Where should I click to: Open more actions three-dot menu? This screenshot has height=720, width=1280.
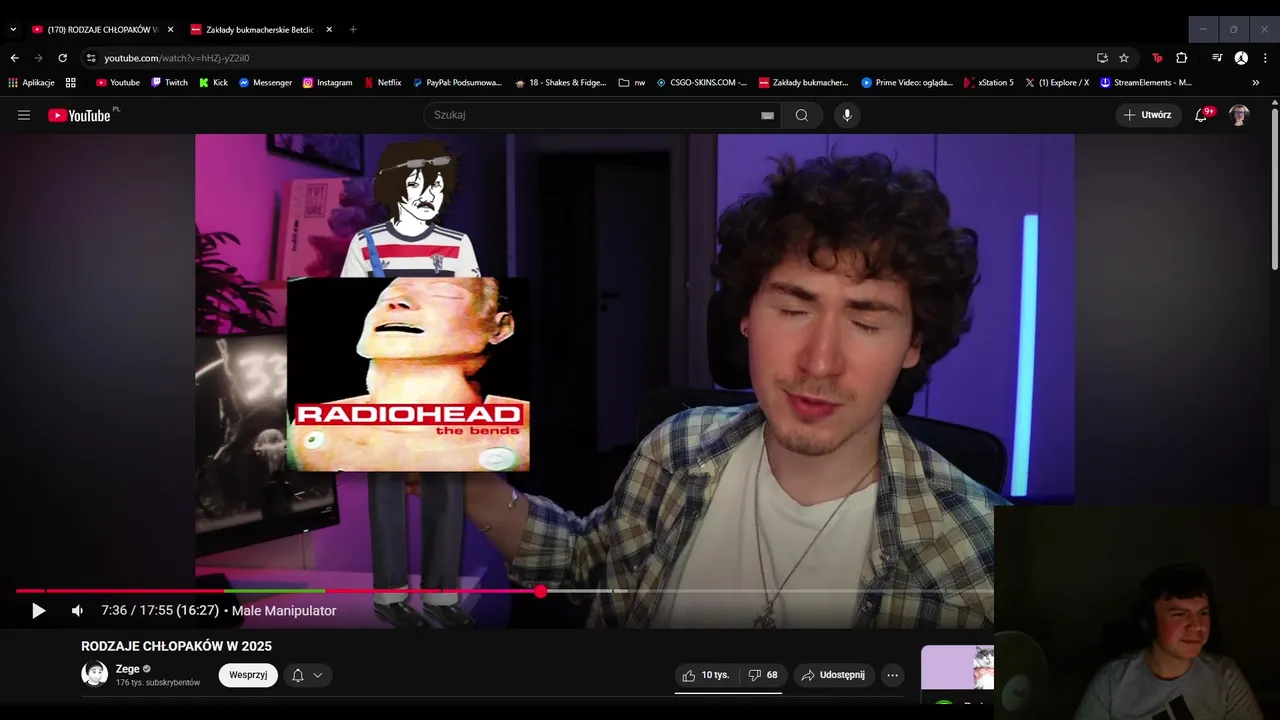click(x=892, y=675)
